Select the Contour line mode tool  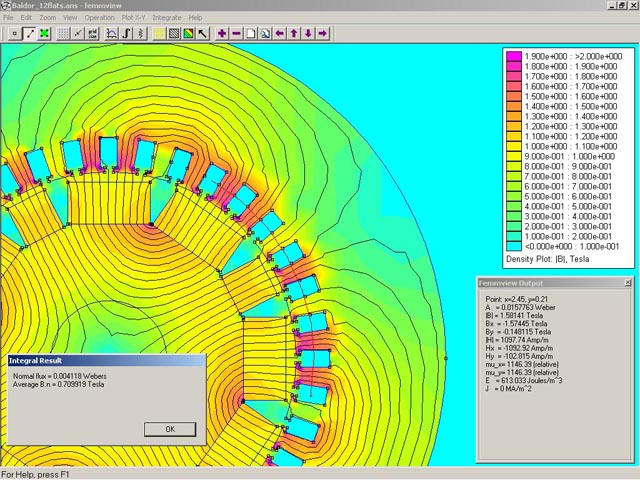tap(29, 33)
